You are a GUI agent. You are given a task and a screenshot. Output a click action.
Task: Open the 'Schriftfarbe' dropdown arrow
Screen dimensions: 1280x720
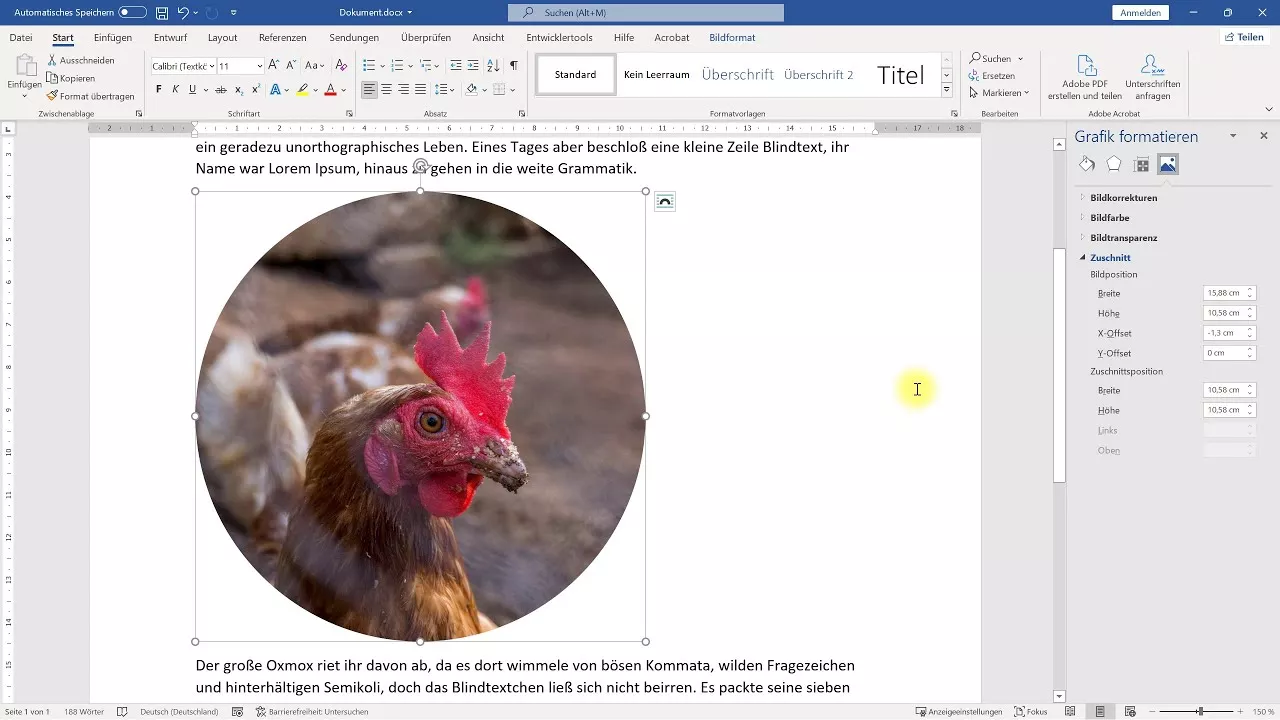tap(344, 89)
